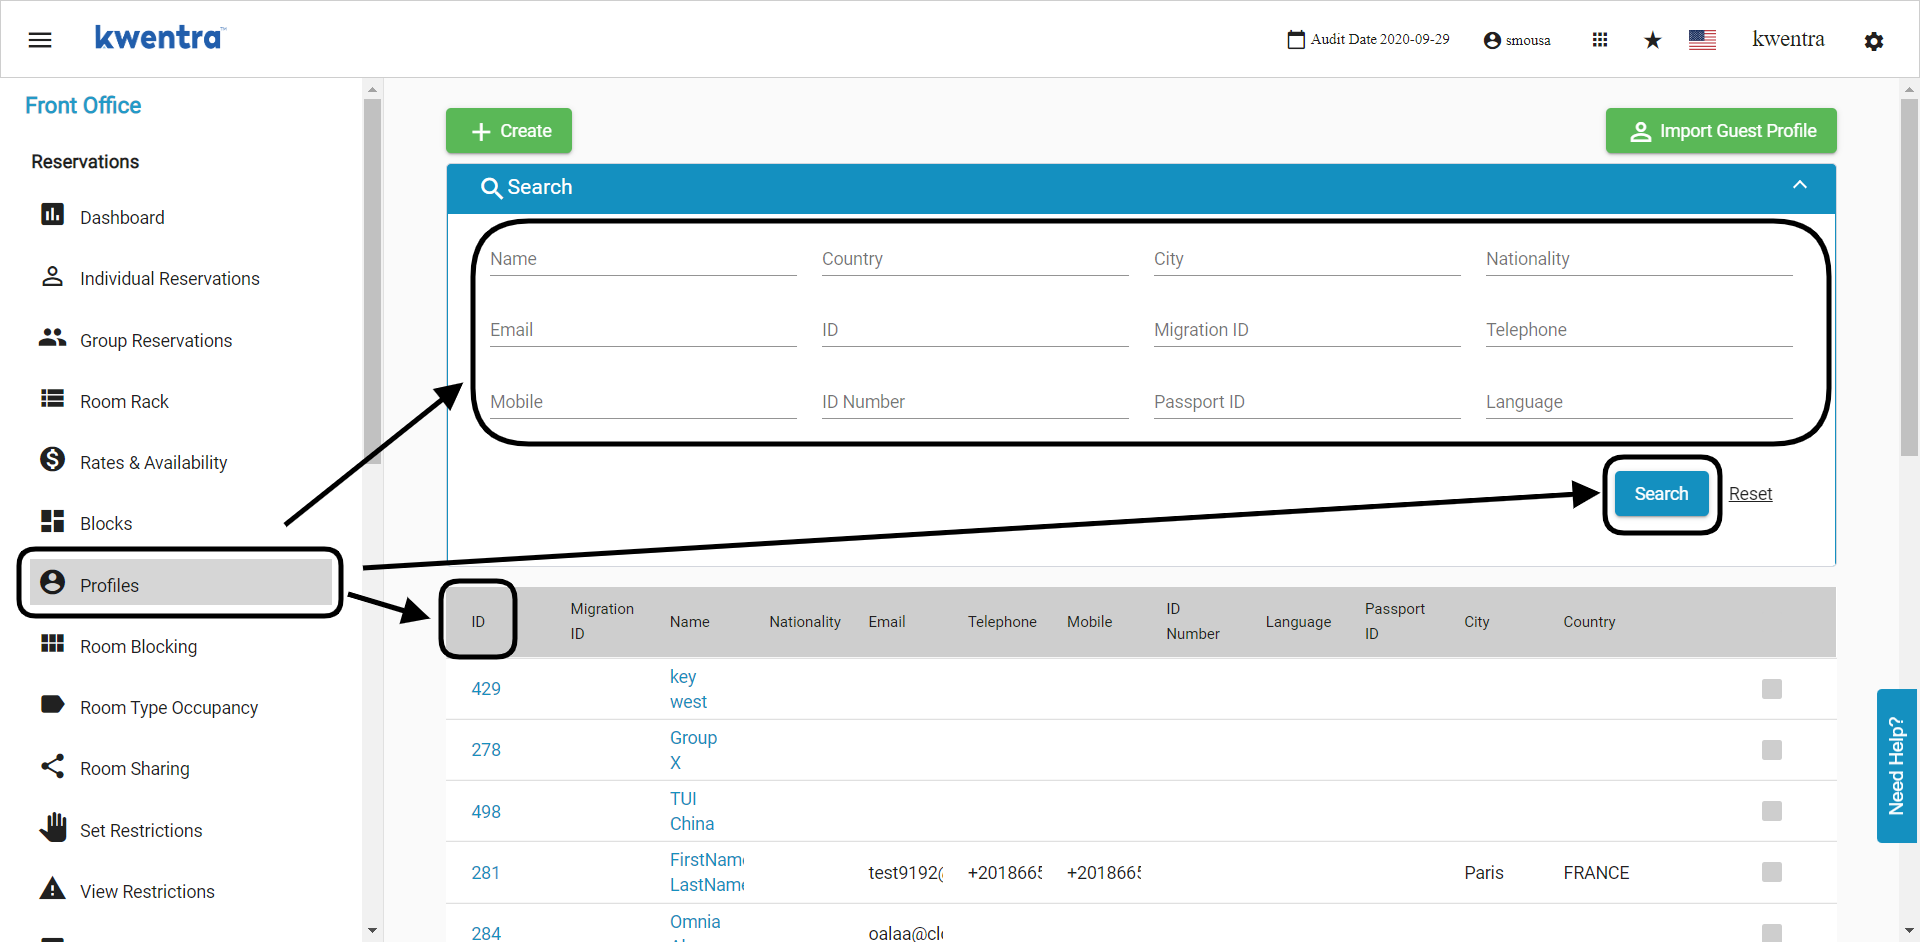Click the View Restrictions warning icon
1920x943 pixels.
(x=52, y=888)
